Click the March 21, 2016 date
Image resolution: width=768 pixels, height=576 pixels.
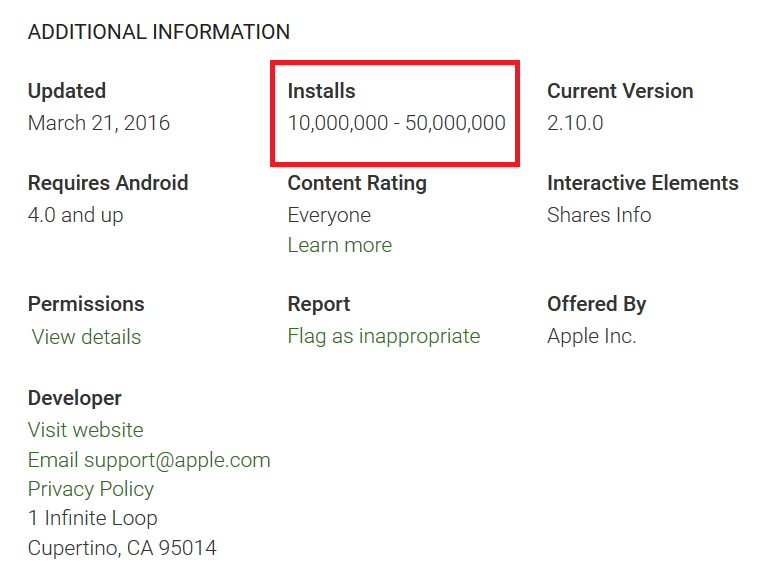[x=99, y=123]
